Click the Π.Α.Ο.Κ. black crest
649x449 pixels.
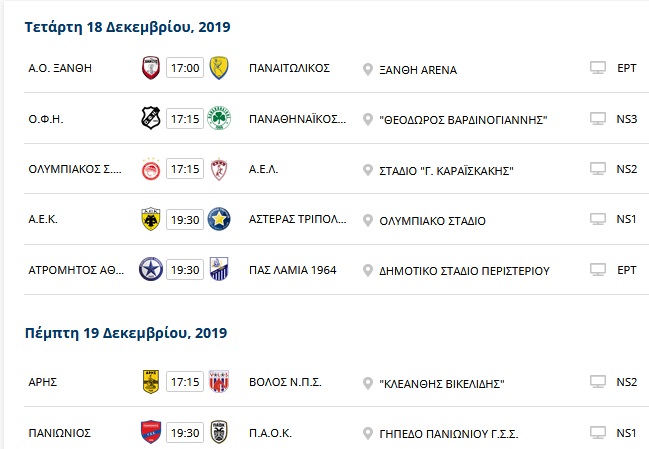tap(219, 432)
